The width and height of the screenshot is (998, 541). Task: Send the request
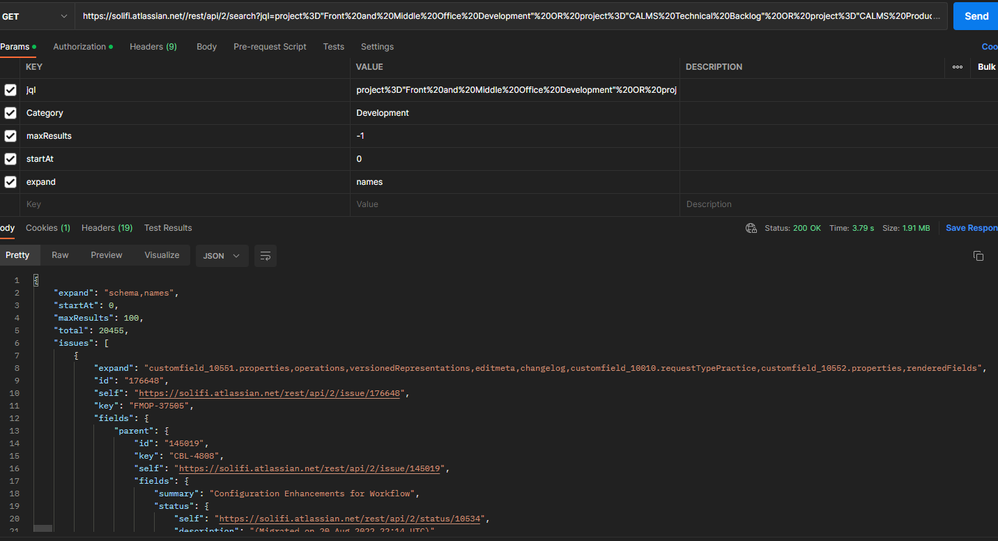coord(976,17)
